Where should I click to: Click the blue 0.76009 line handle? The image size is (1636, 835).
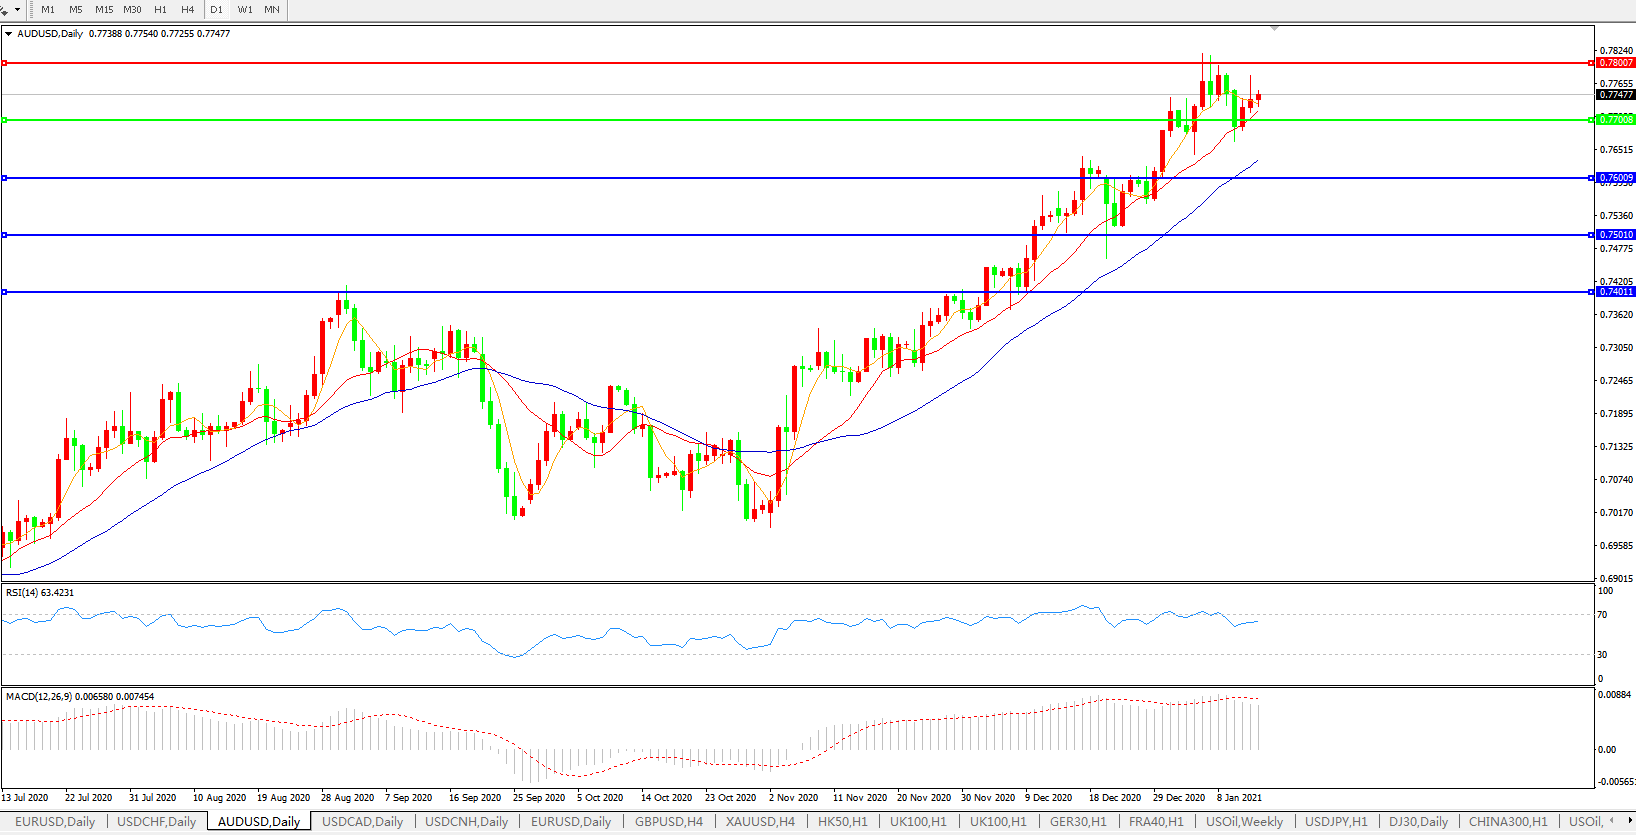click(x=5, y=178)
